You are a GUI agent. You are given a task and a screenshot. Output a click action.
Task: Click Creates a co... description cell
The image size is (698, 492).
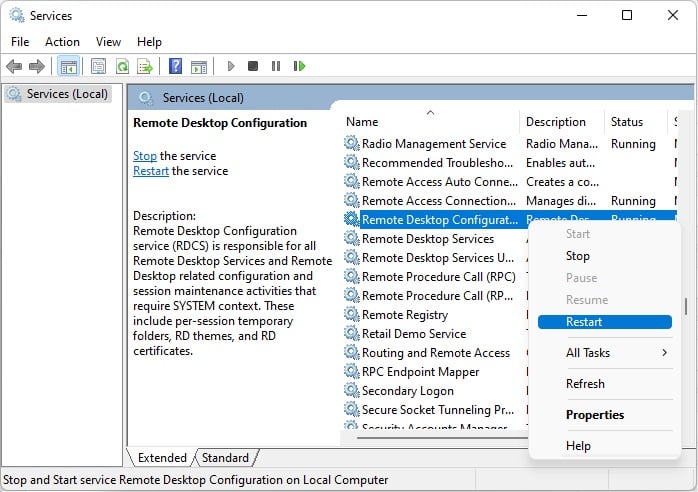pyautogui.click(x=562, y=182)
